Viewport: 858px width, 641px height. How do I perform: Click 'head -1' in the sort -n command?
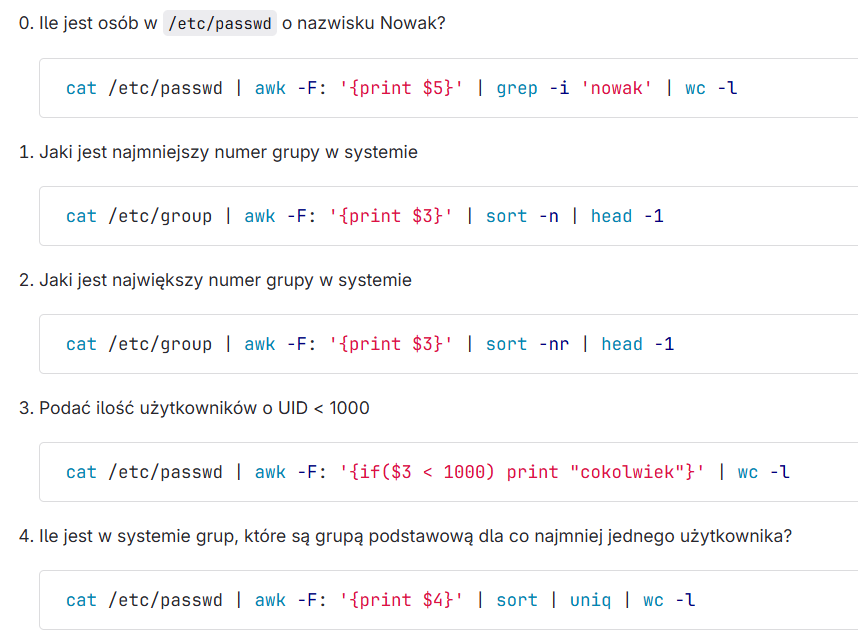tap(627, 216)
